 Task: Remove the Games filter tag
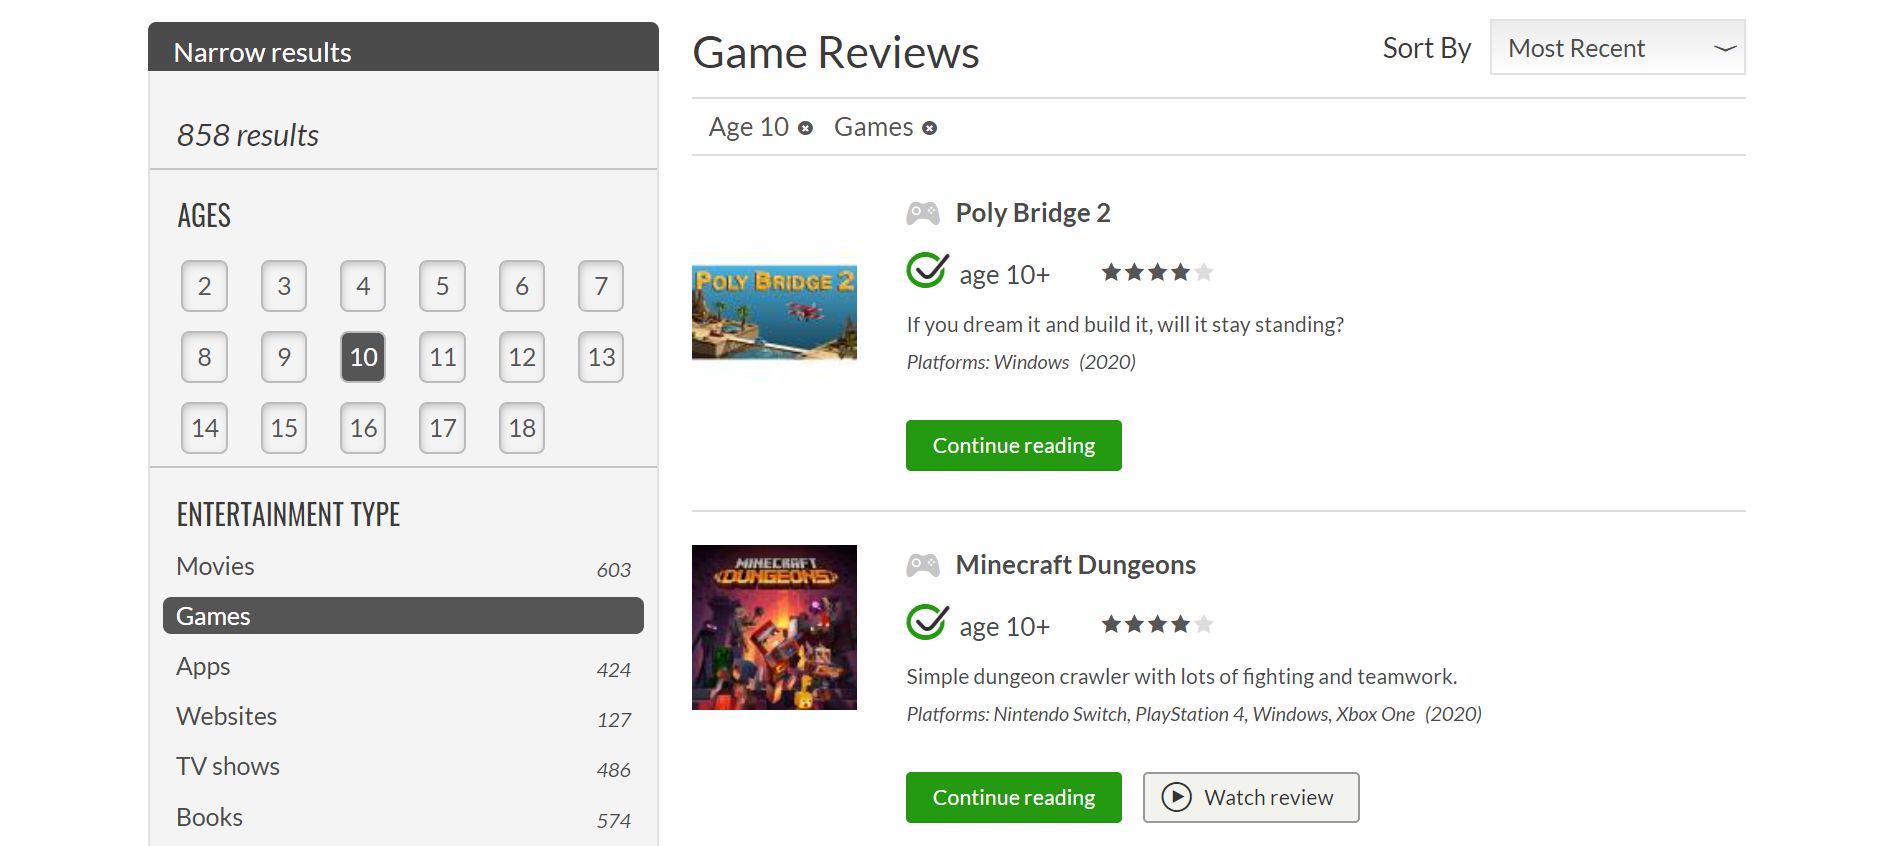click(929, 128)
